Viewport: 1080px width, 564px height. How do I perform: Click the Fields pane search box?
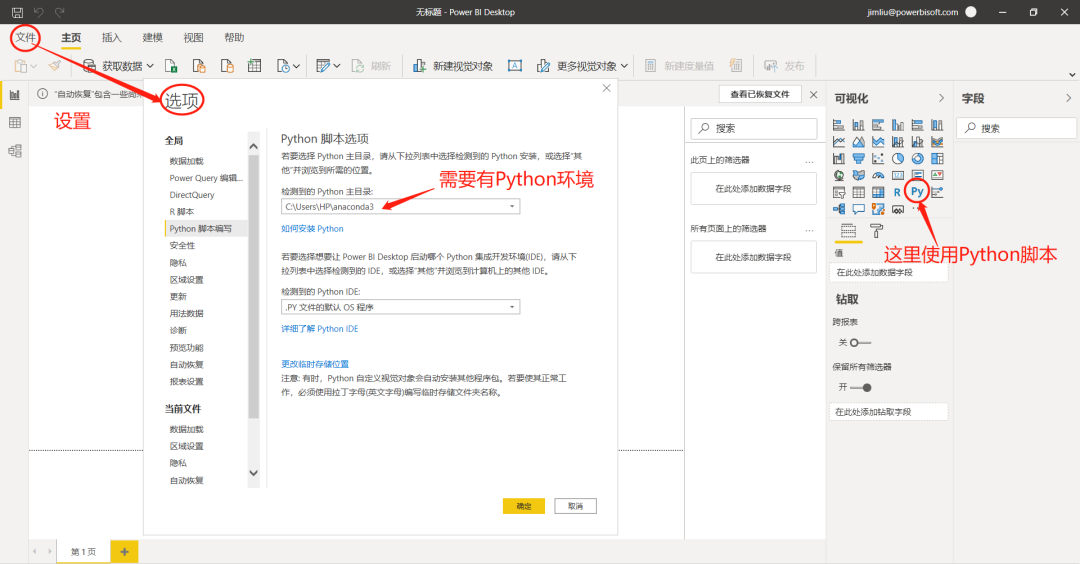1019,128
